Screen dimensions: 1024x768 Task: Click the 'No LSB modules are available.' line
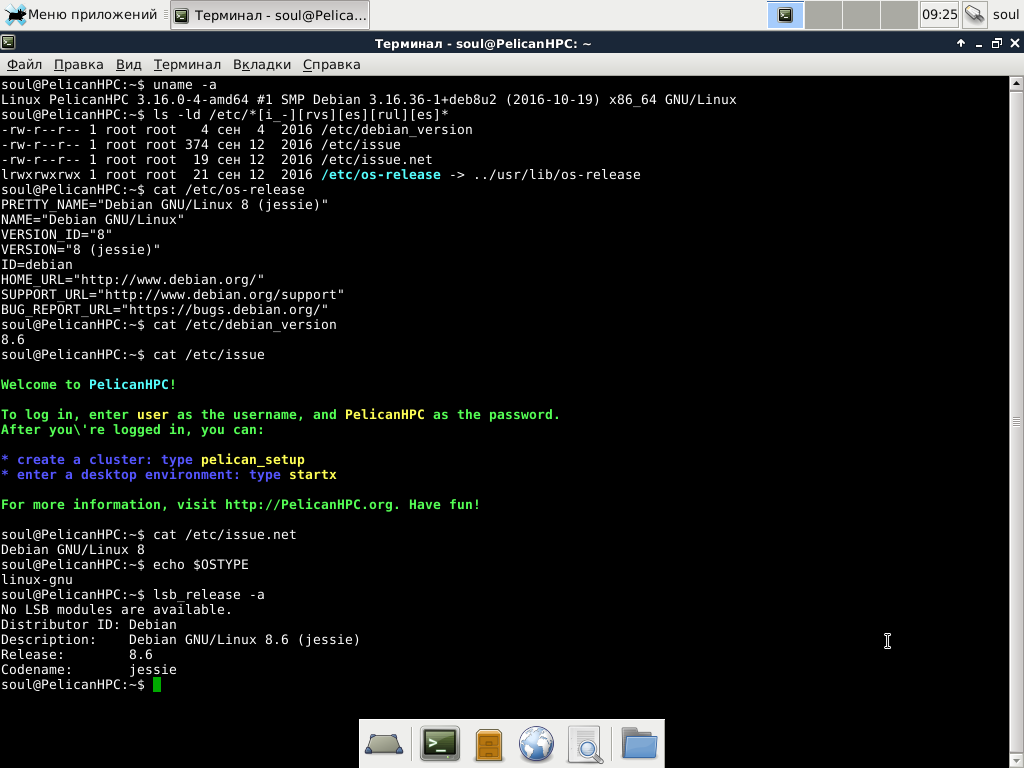click(x=116, y=609)
